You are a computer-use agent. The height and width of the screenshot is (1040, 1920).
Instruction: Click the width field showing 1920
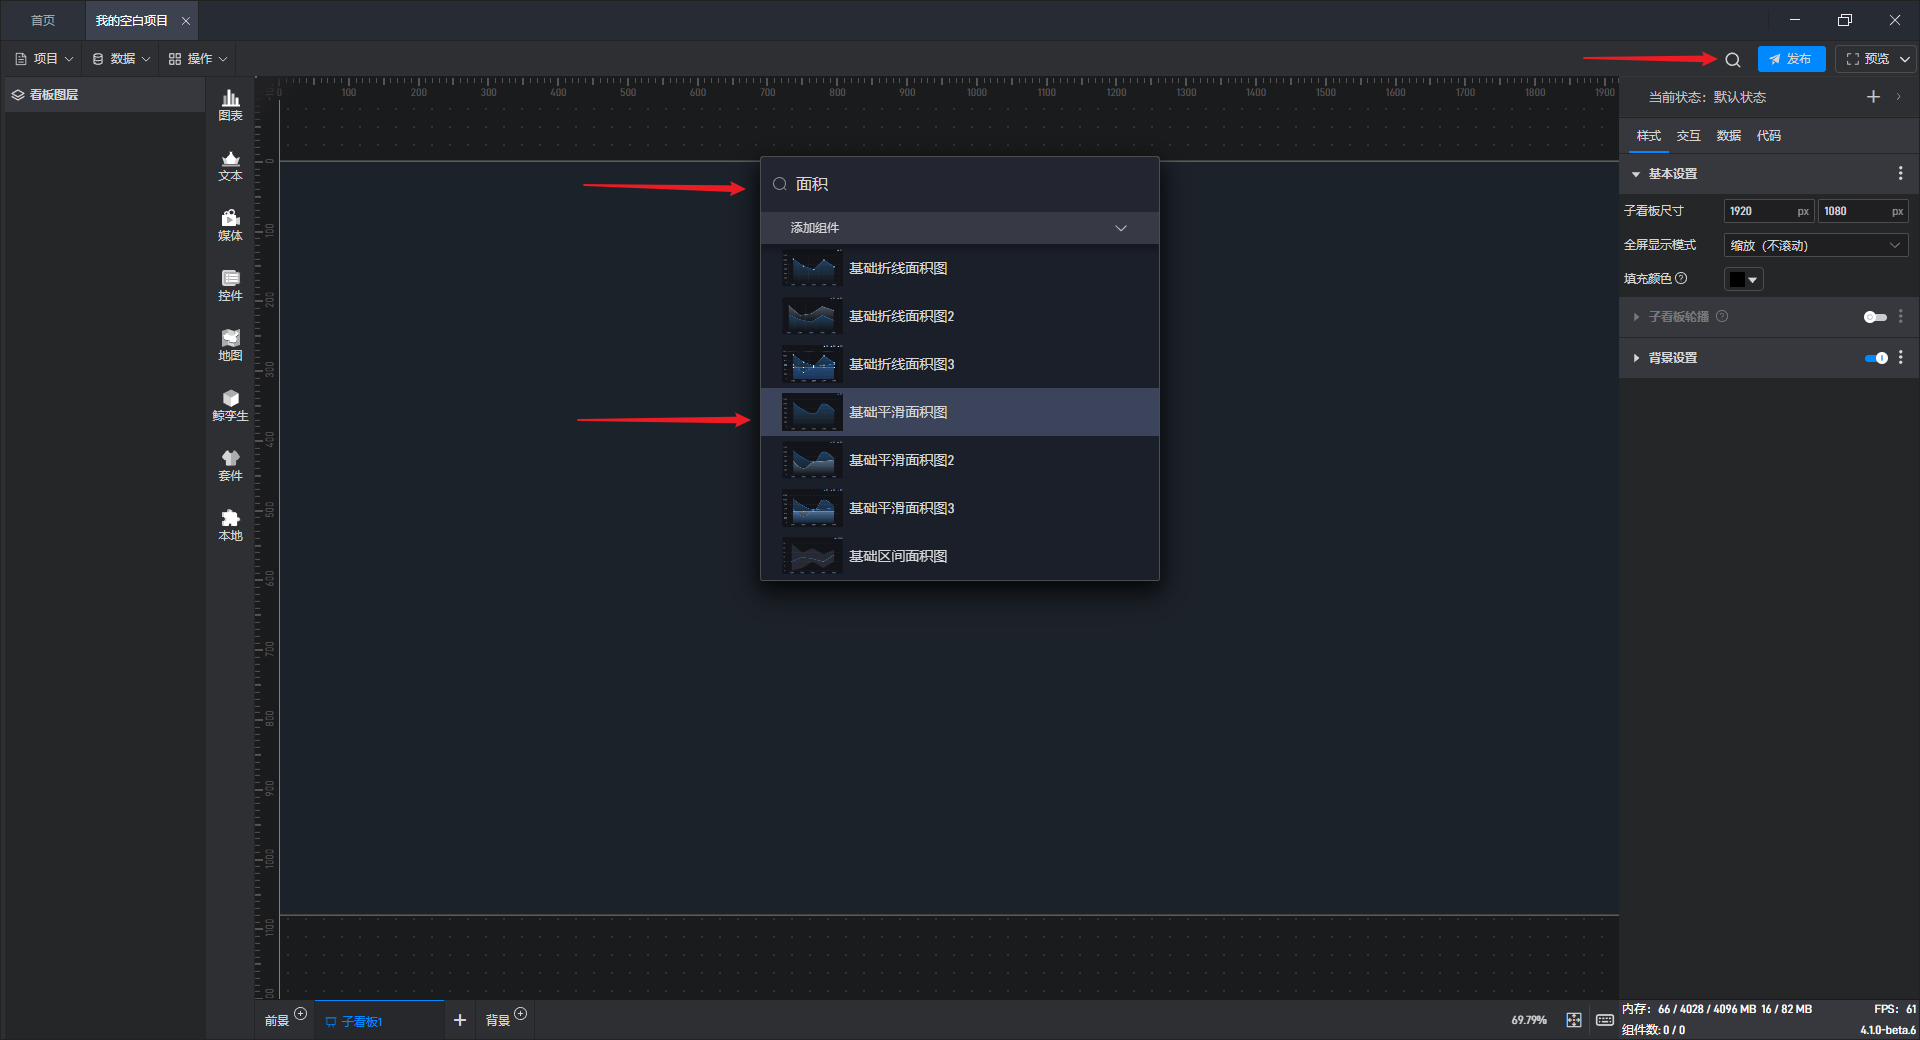coord(1768,212)
